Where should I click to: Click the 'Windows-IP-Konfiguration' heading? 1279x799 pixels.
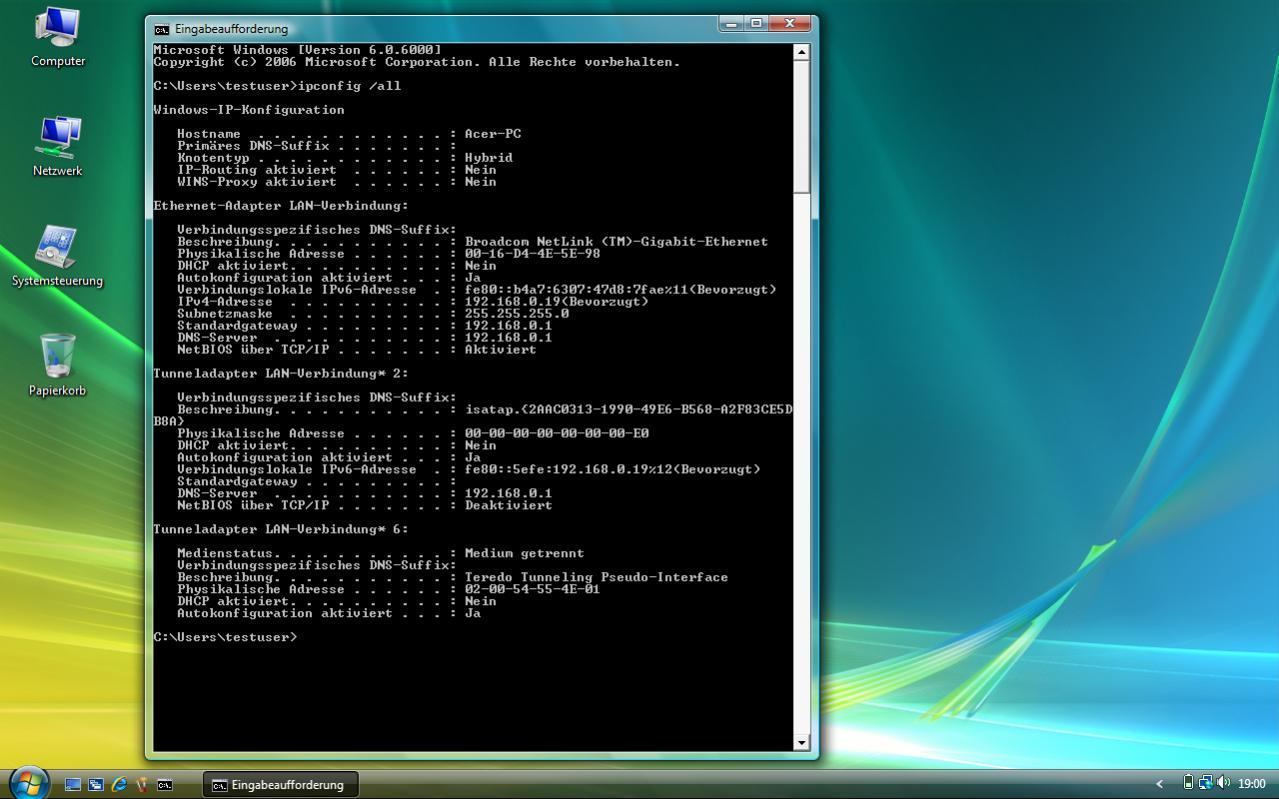coord(249,110)
